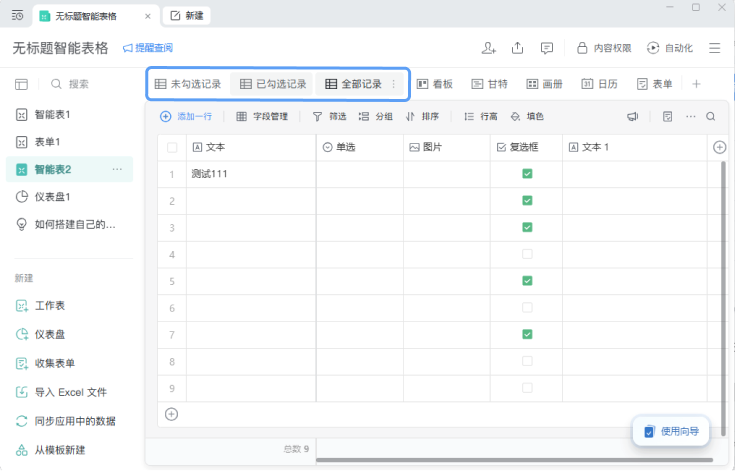The width and height of the screenshot is (735, 471).
Task: Open the 填色 fill color tool
Action: [x=527, y=116]
